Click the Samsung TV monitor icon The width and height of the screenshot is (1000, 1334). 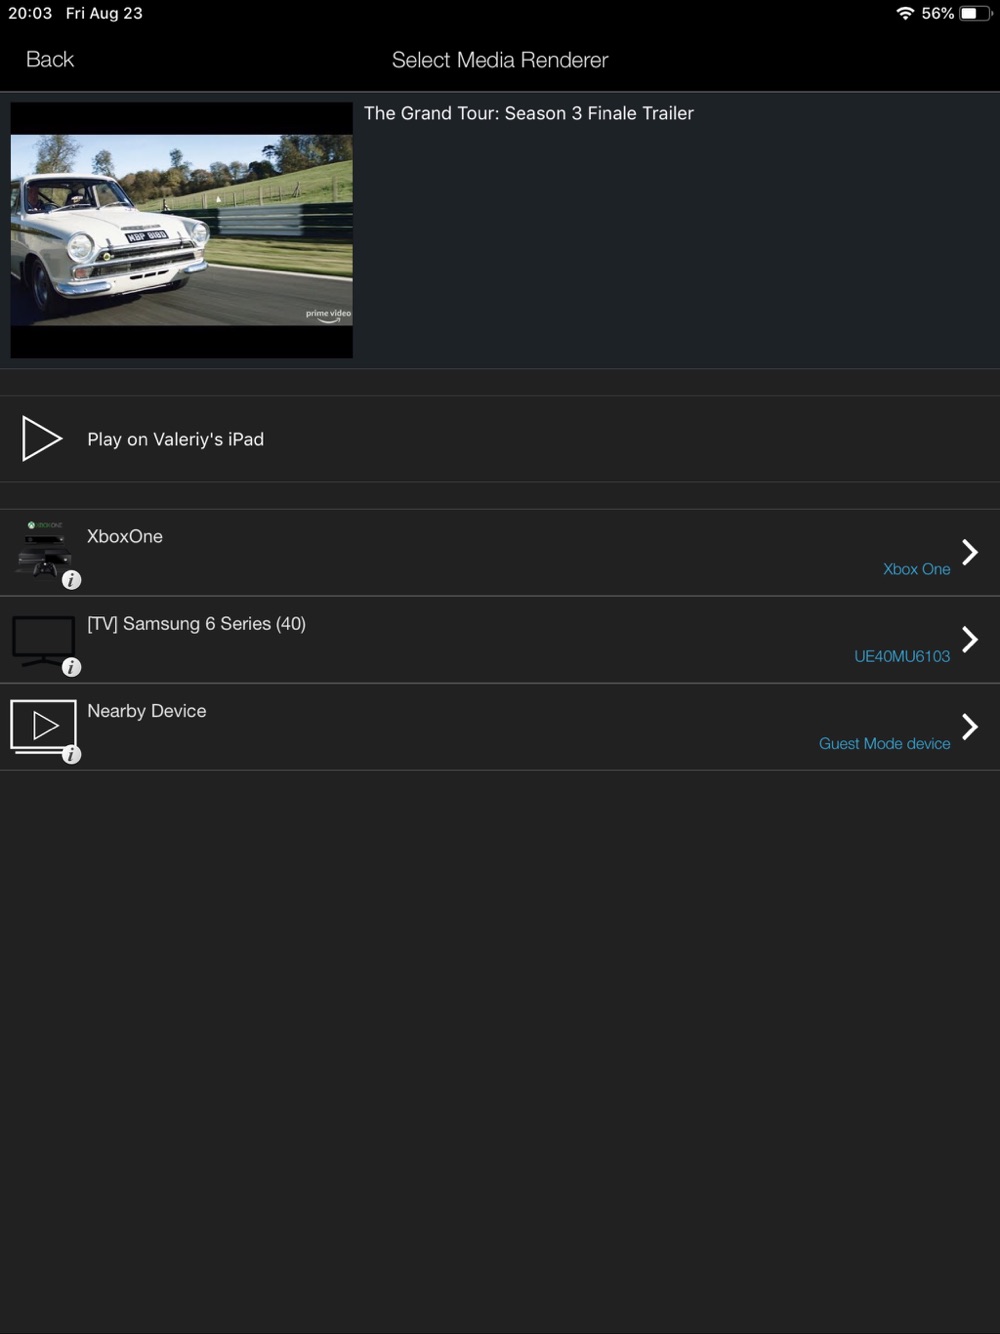tap(43, 640)
